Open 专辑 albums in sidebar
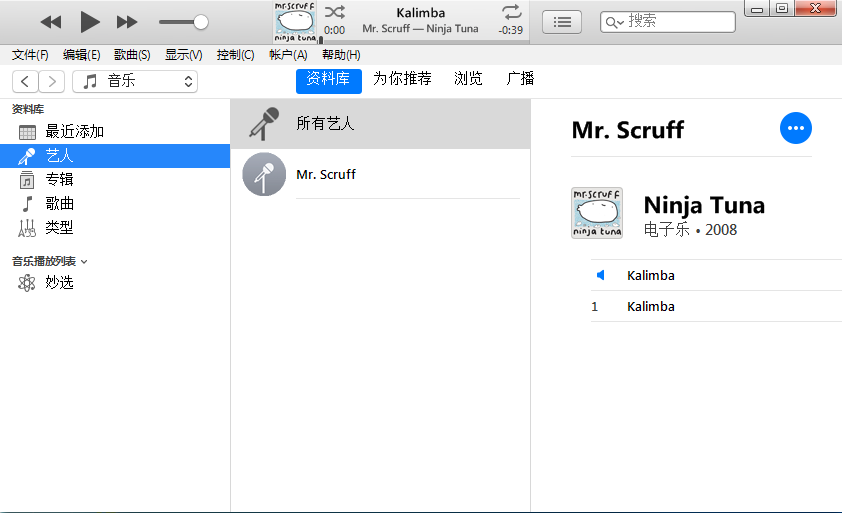Screen dimensions: 842x513 pos(59,179)
